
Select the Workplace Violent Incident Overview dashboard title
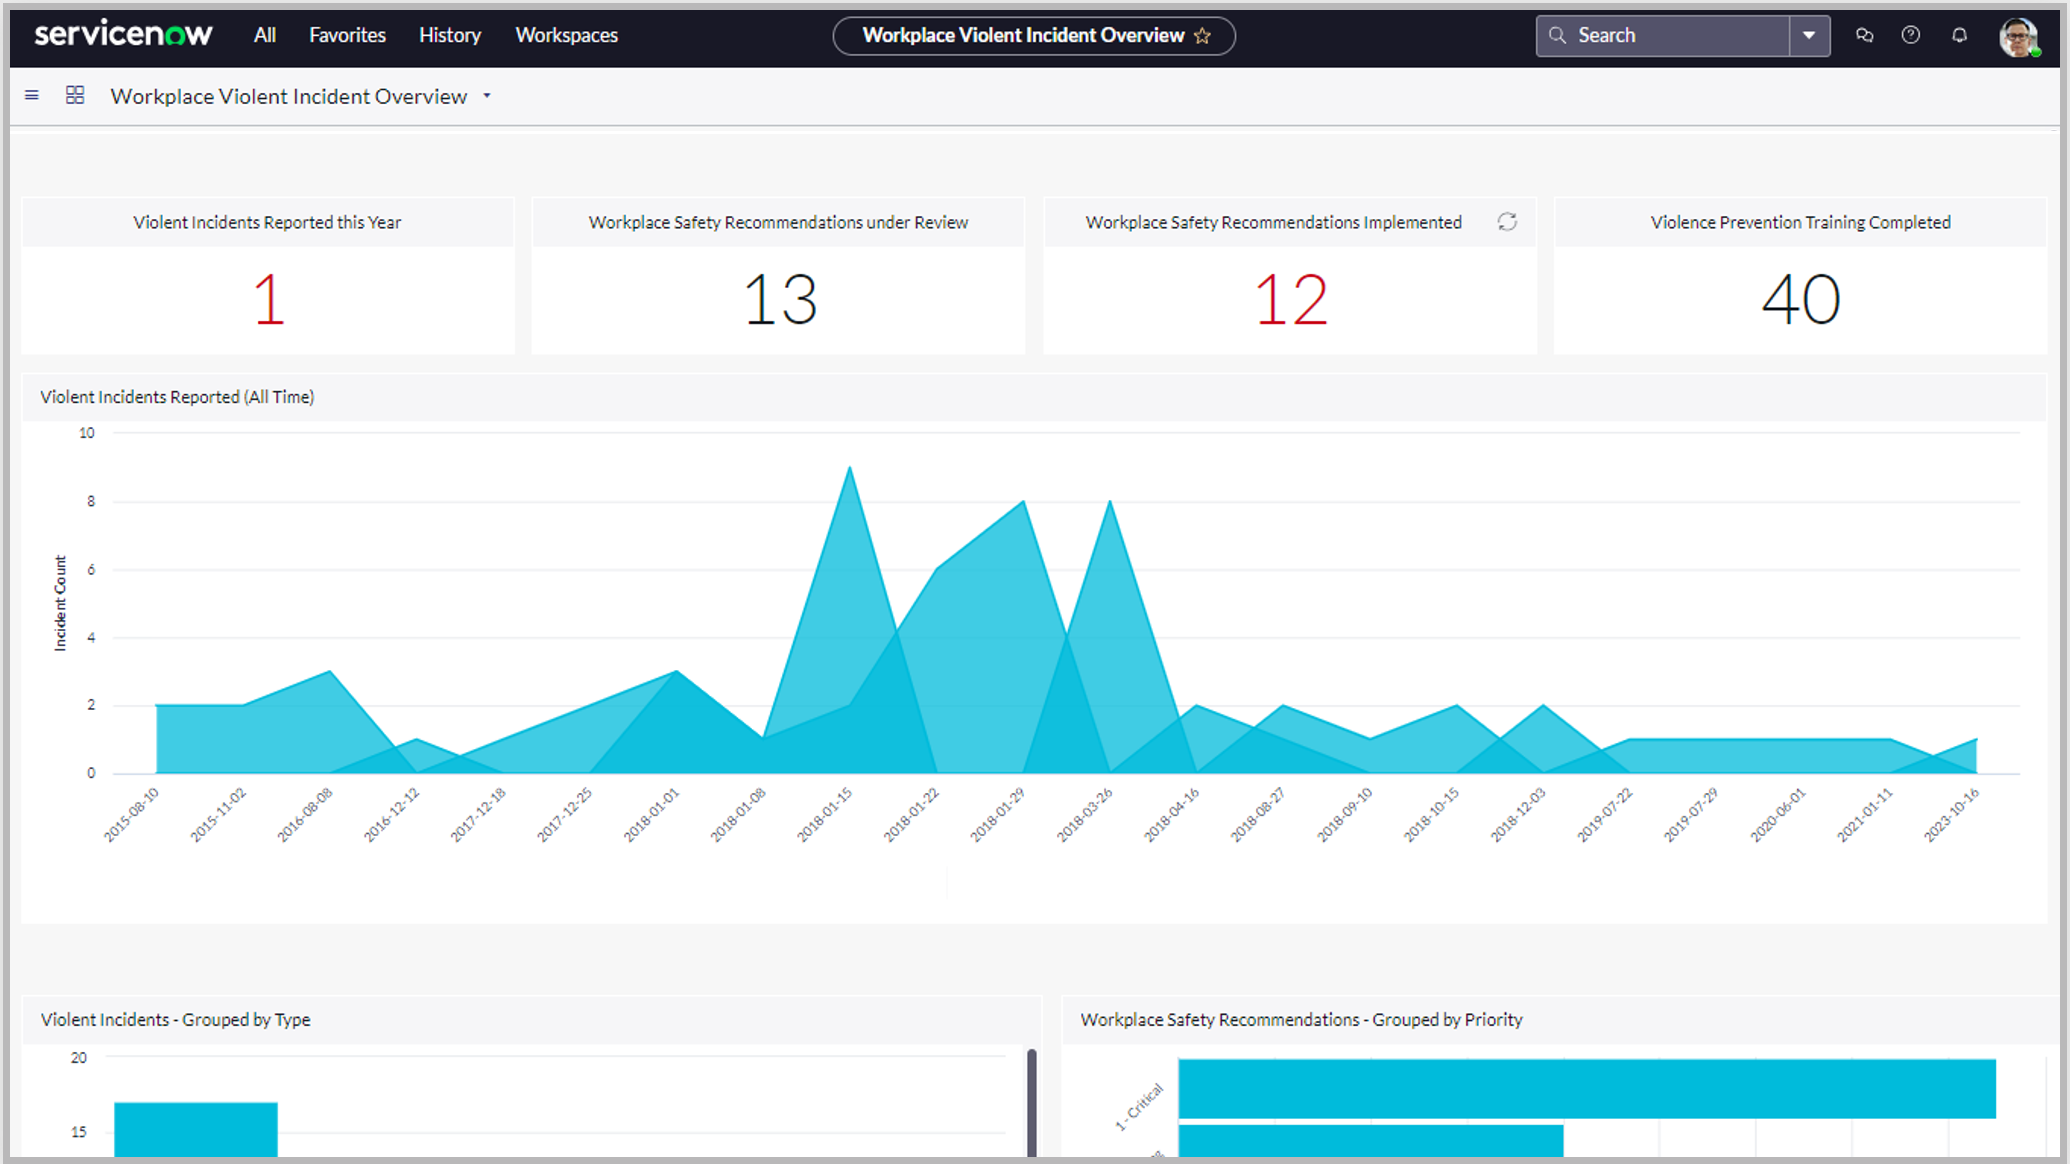pyautogui.click(x=289, y=96)
